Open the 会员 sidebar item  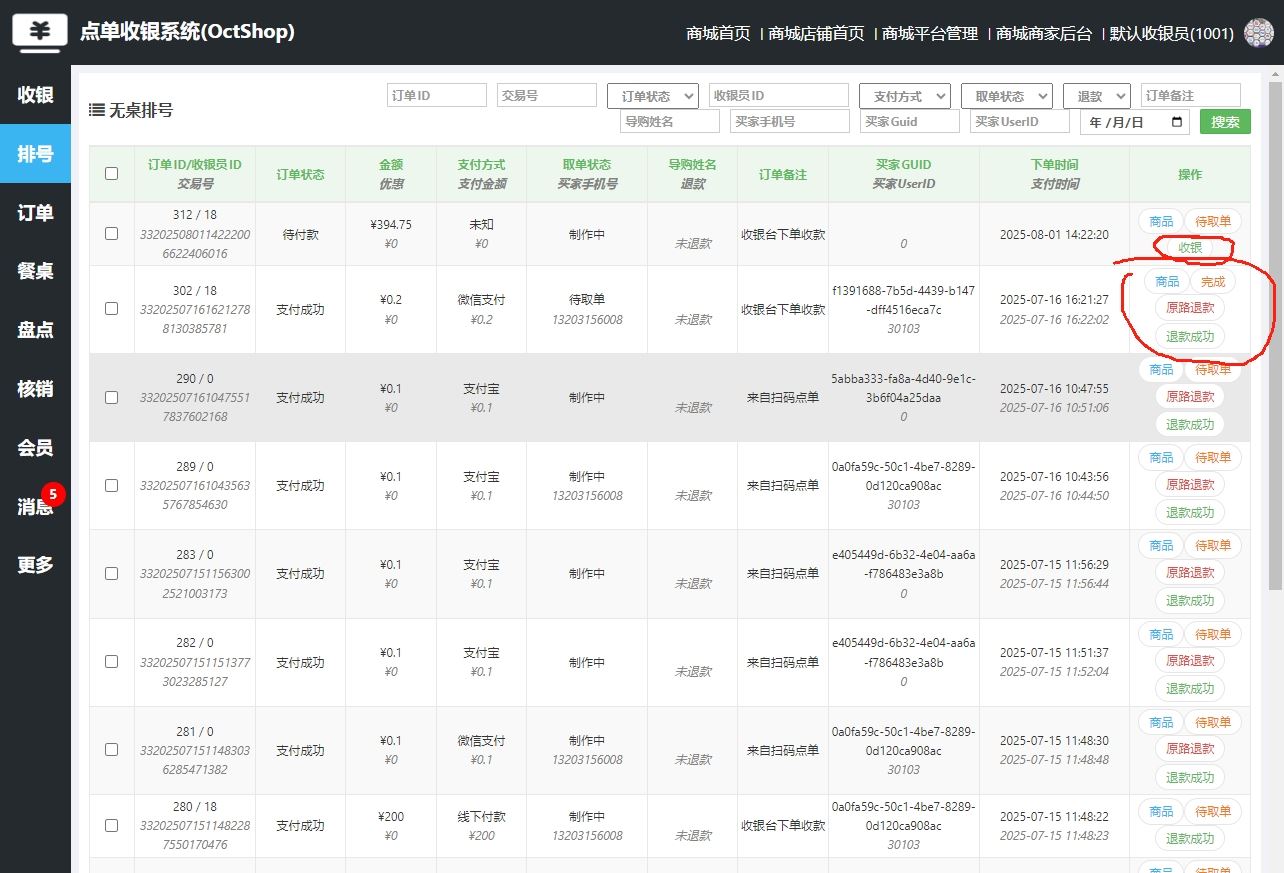(x=35, y=448)
